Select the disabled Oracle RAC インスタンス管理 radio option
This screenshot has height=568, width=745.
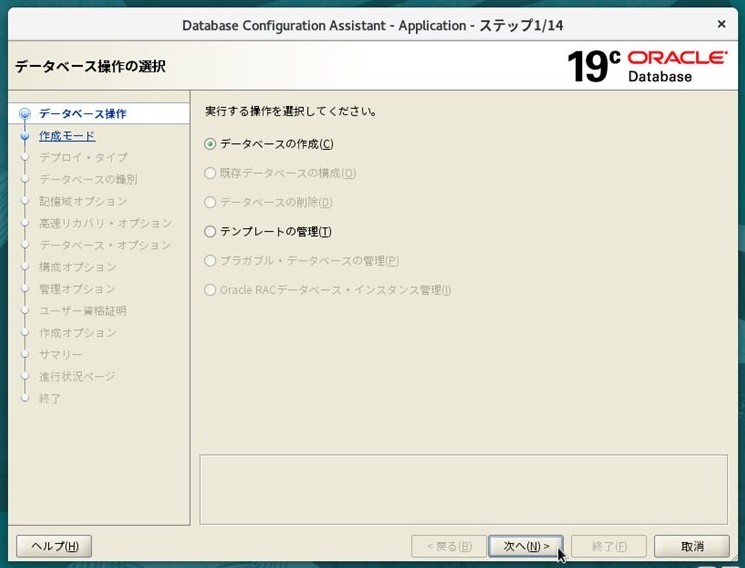[210, 290]
